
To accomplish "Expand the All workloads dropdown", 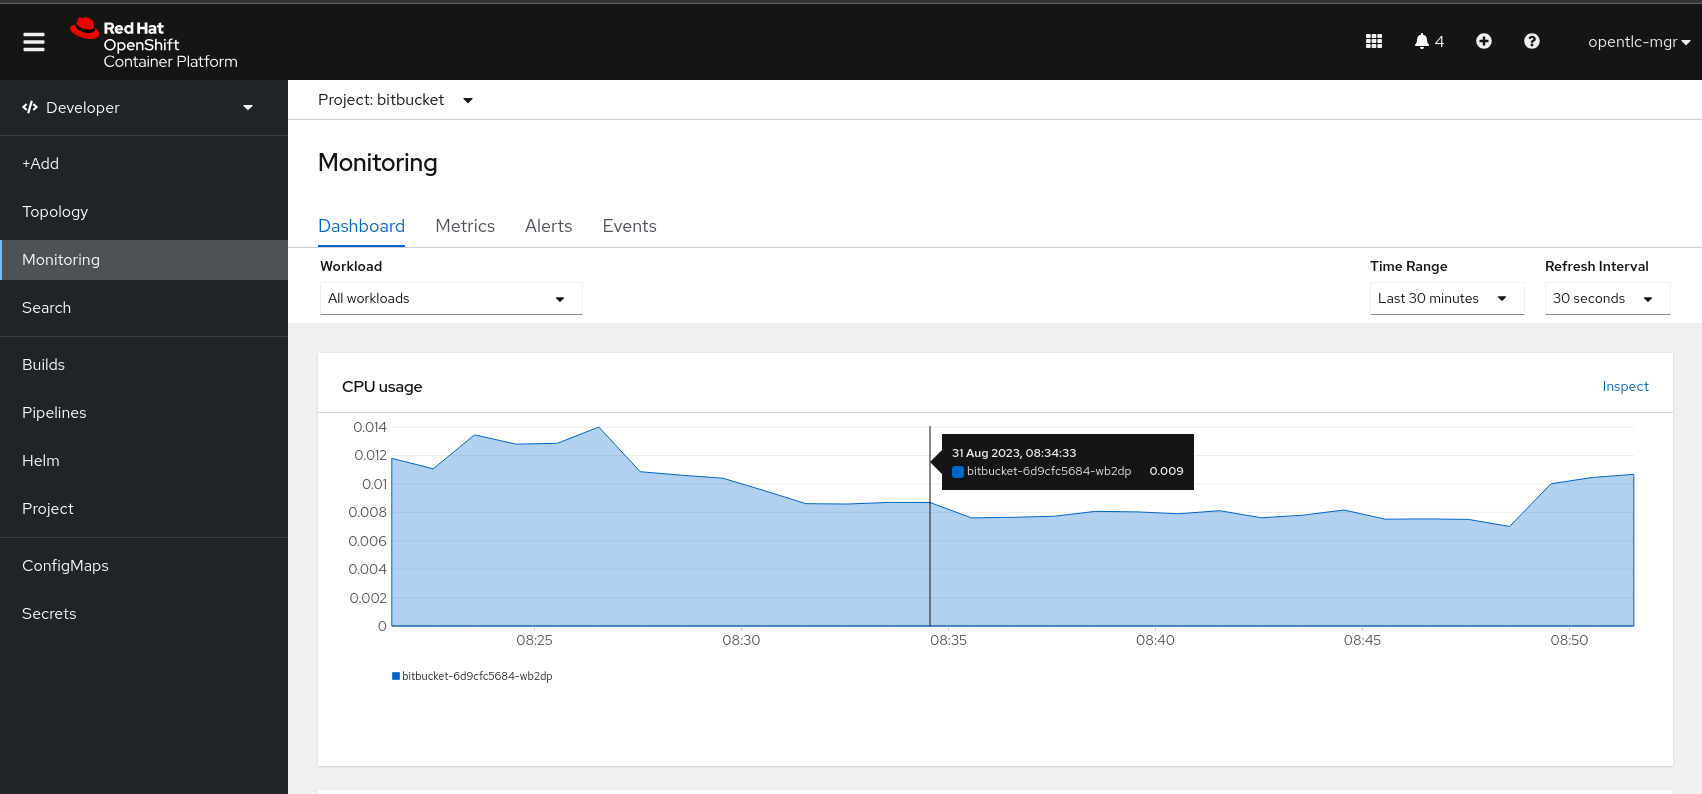I will click(x=450, y=298).
